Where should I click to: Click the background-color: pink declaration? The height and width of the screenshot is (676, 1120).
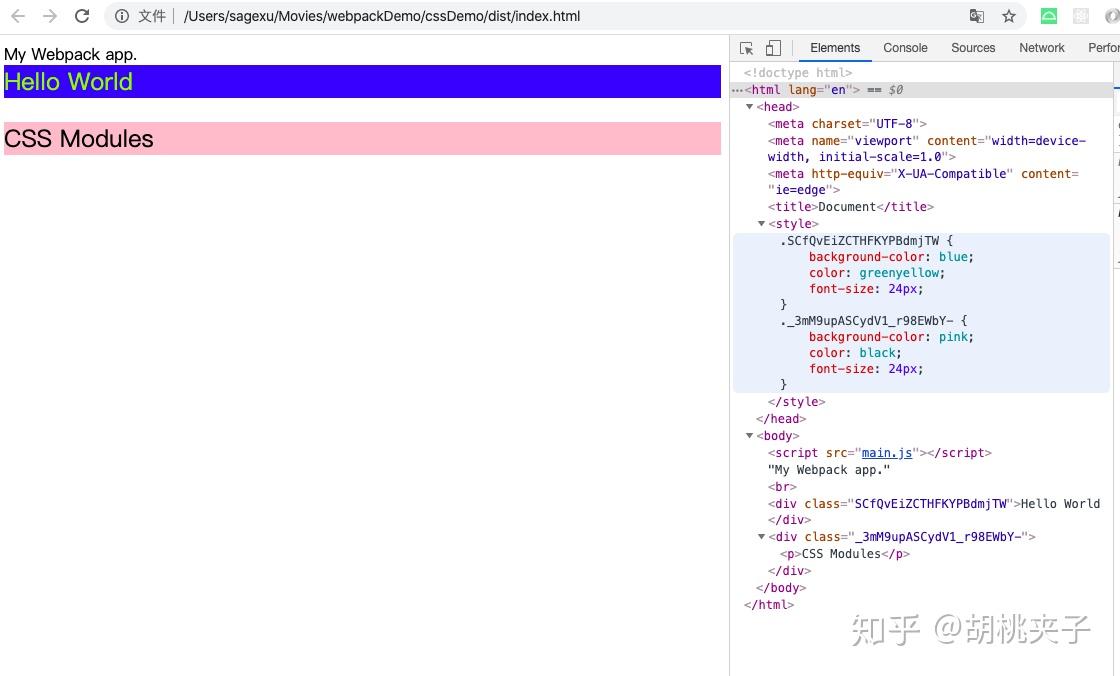[891, 337]
